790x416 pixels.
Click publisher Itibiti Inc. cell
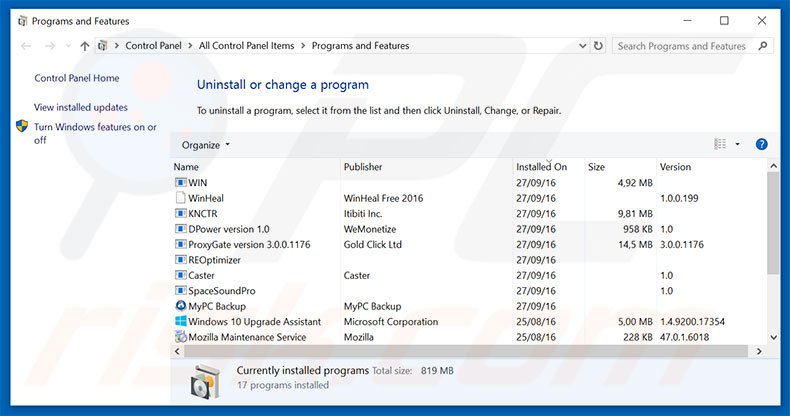click(363, 214)
